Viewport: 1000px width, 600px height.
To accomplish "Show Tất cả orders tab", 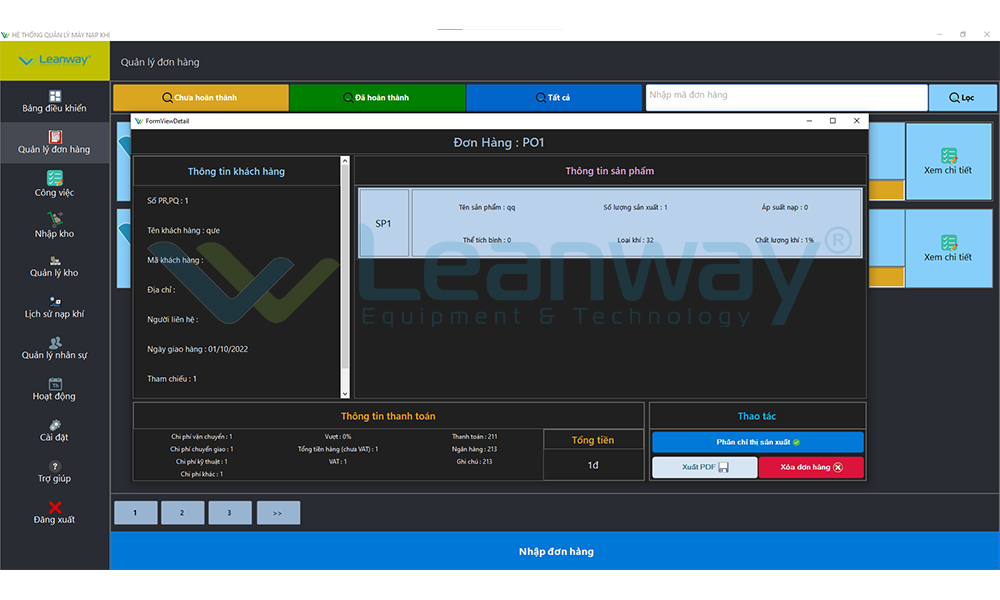I will tap(553, 98).
